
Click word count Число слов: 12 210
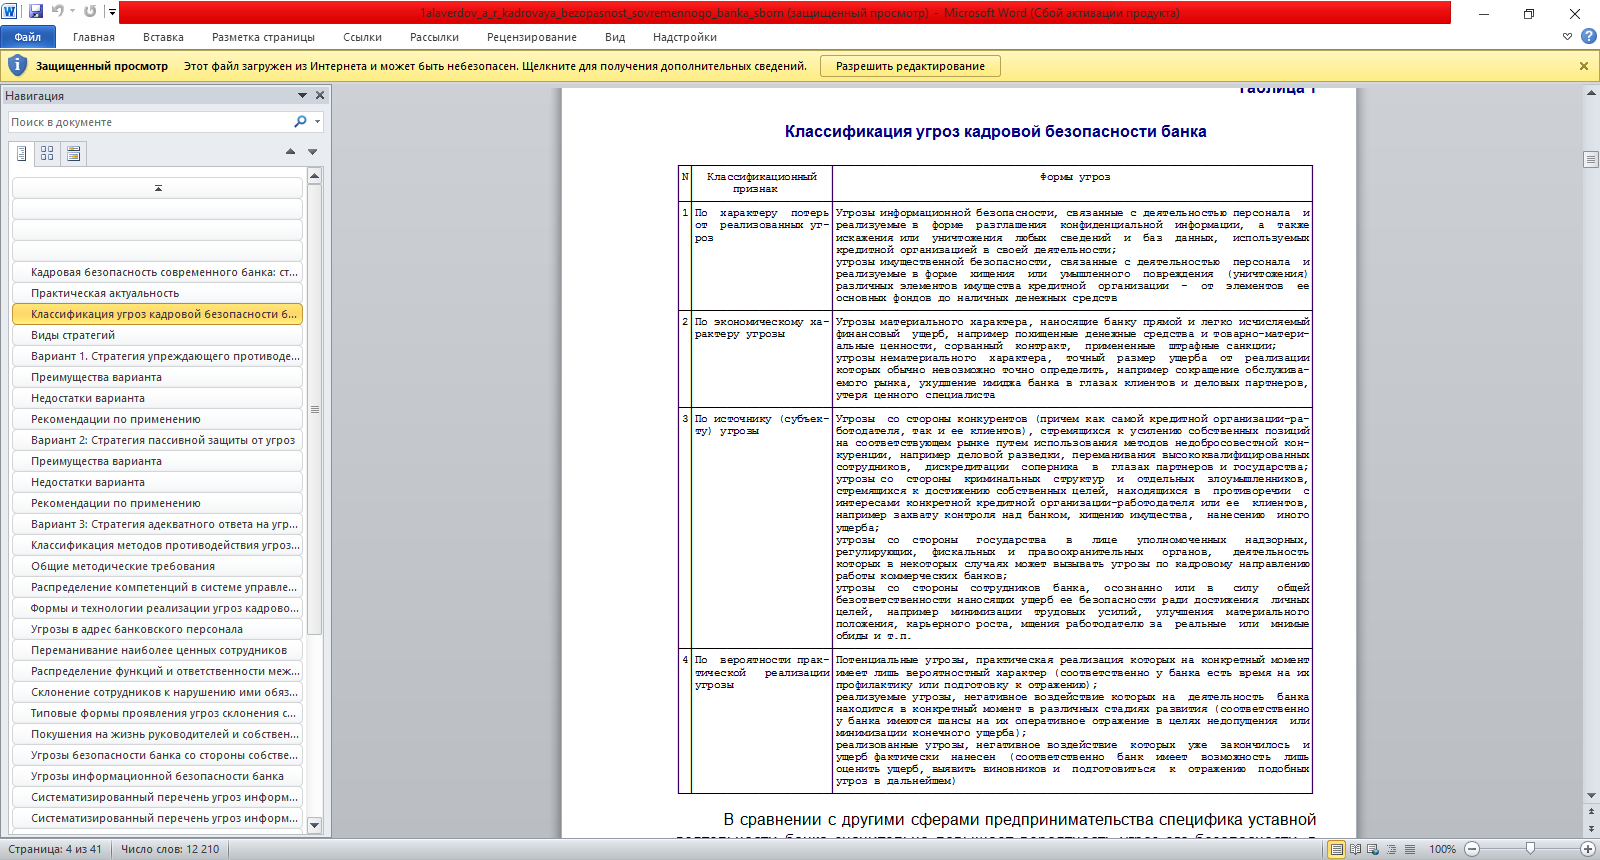[x=170, y=849]
